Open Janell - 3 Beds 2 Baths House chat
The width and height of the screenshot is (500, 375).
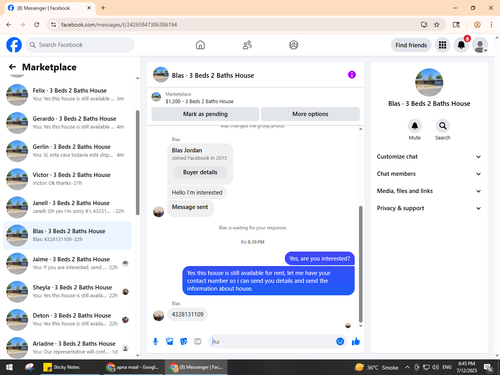click(x=67, y=207)
